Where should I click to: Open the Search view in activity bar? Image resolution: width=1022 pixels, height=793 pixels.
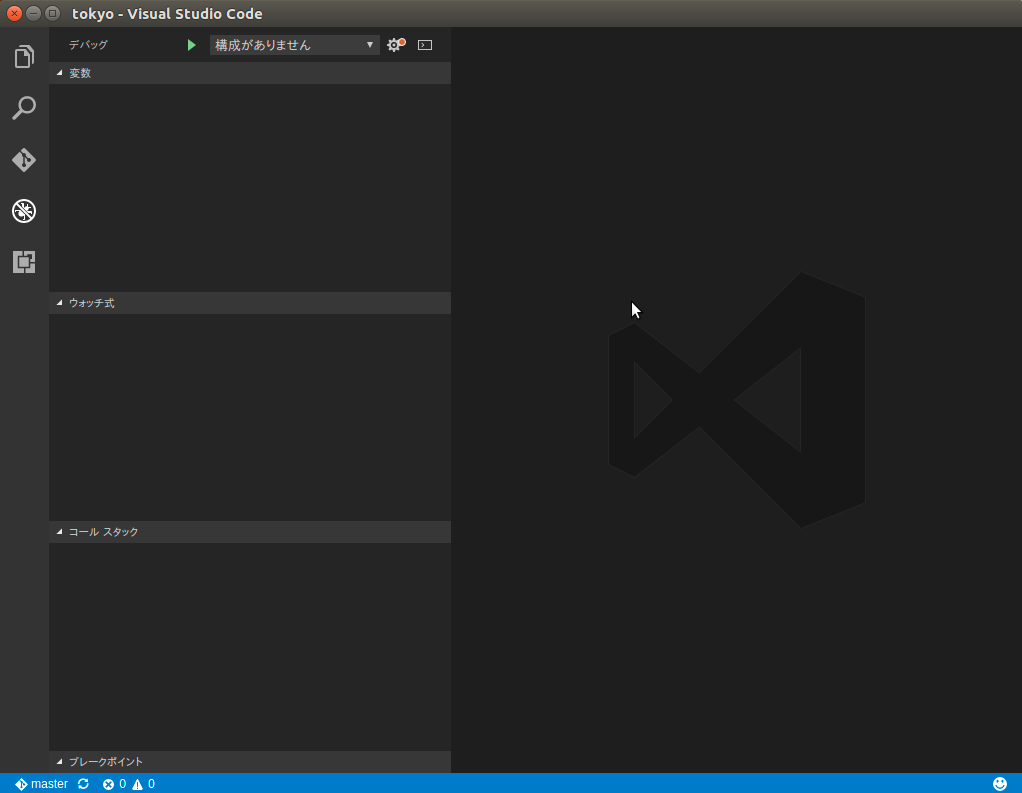[24, 108]
